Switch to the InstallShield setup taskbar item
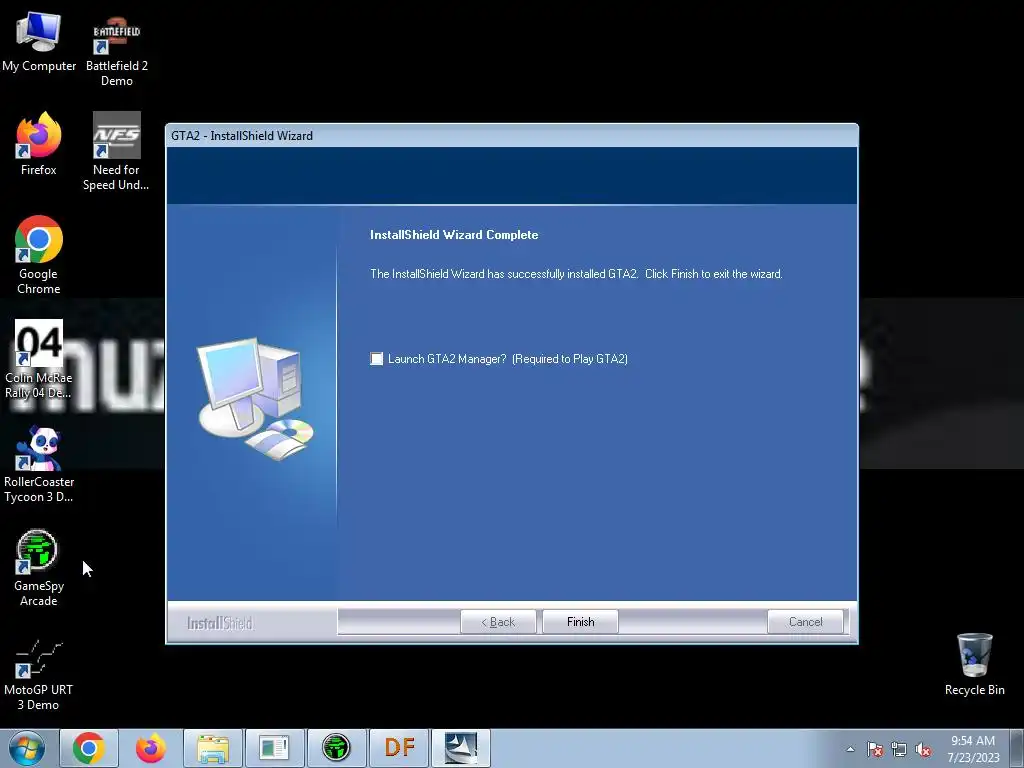 461,748
